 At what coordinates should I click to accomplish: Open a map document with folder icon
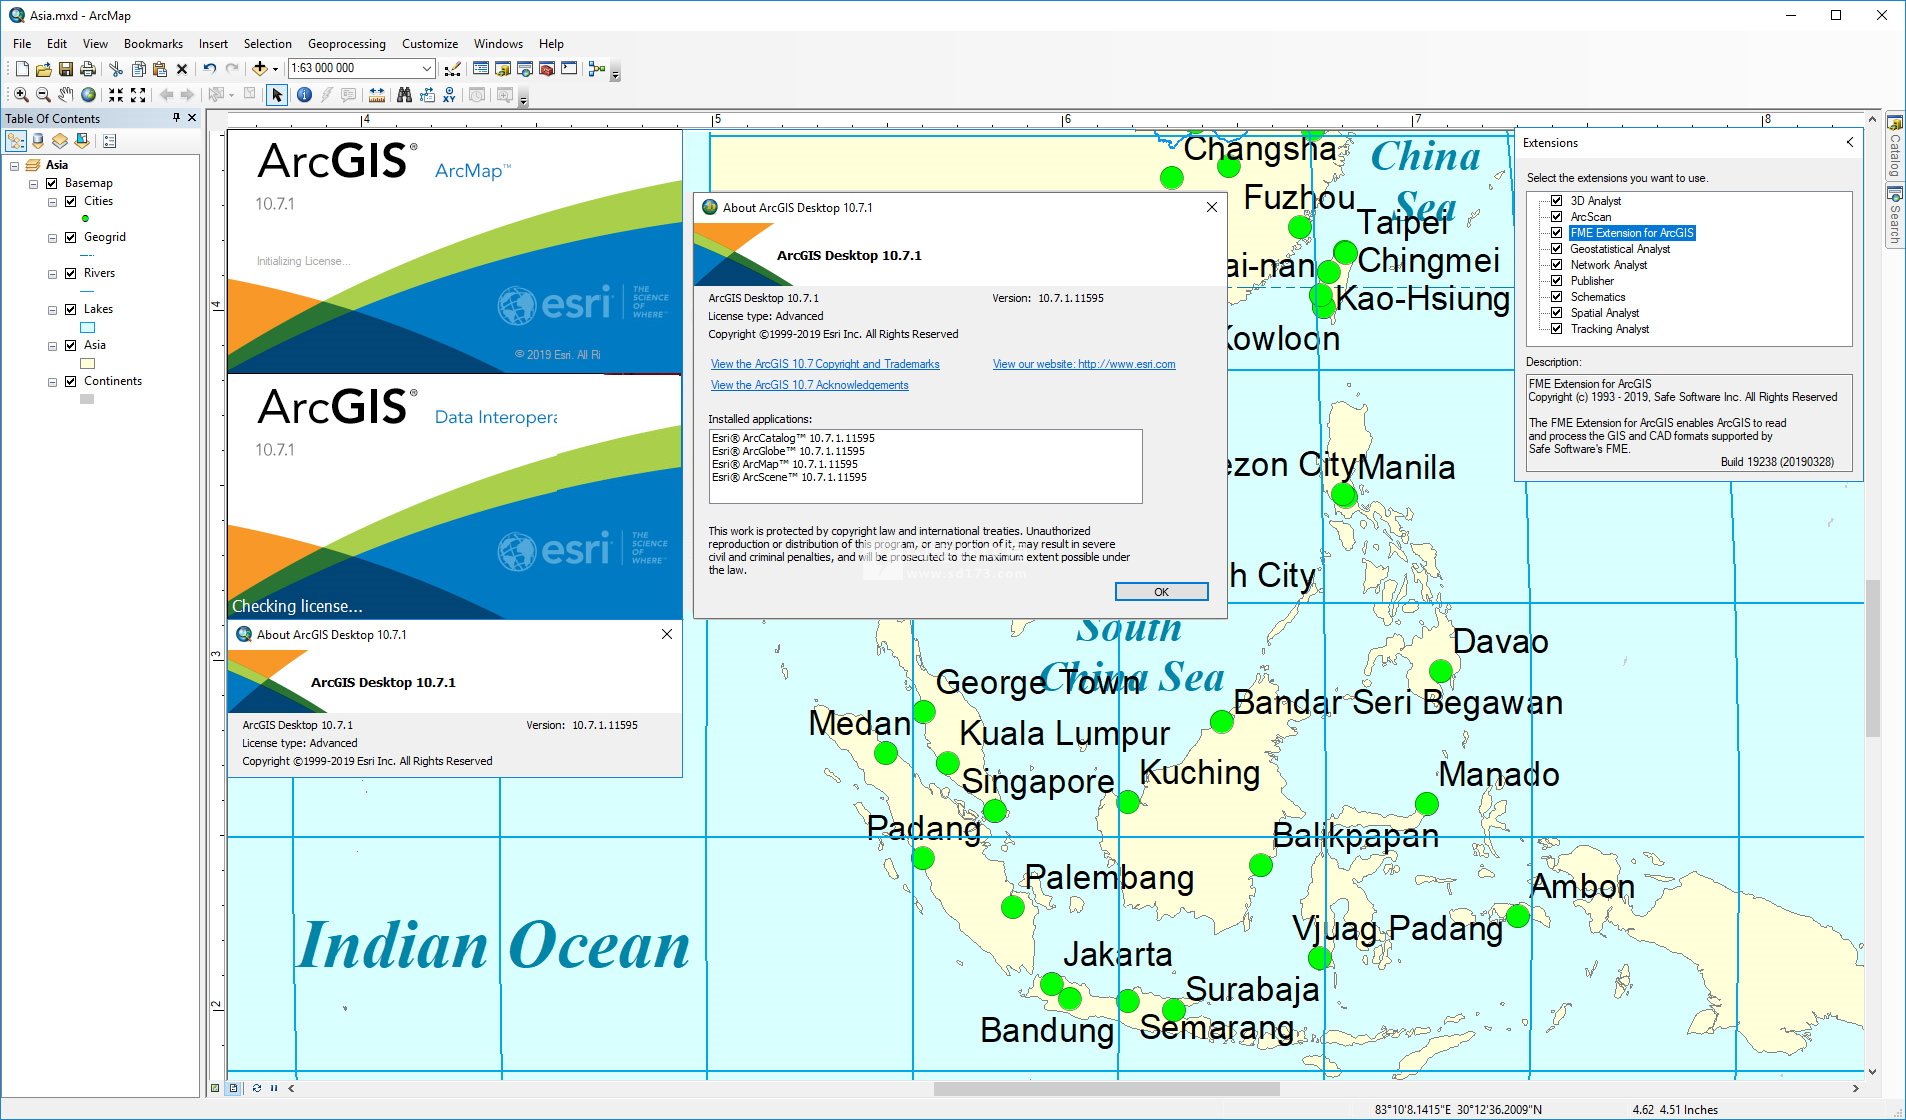[43, 69]
